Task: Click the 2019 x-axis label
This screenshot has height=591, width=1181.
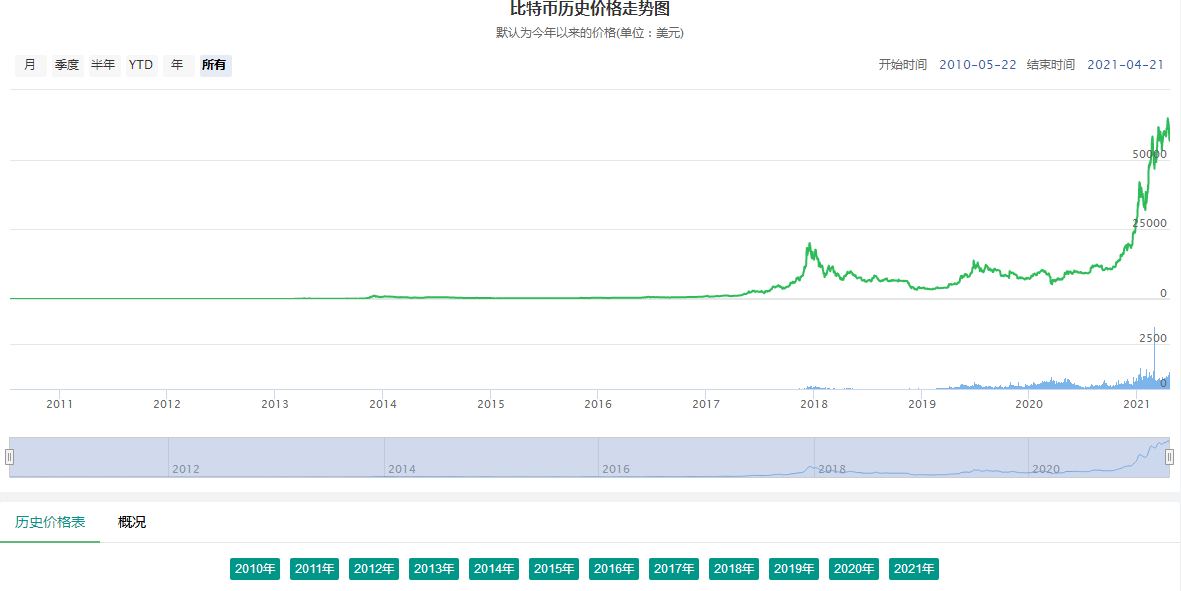Action: point(921,404)
